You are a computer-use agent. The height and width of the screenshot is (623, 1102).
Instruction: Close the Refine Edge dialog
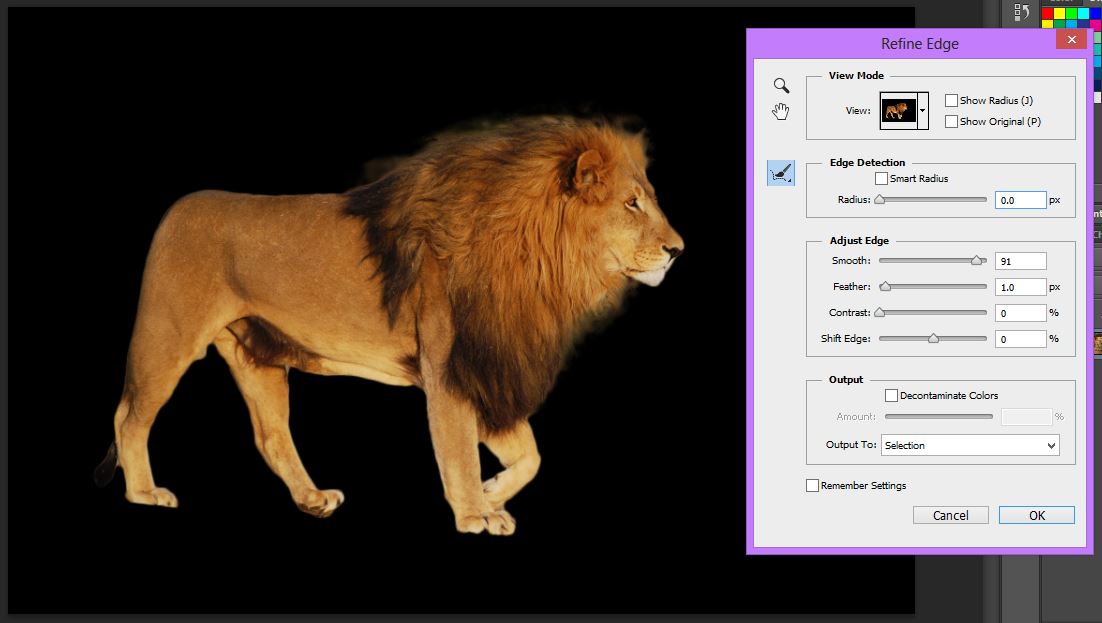point(1071,40)
